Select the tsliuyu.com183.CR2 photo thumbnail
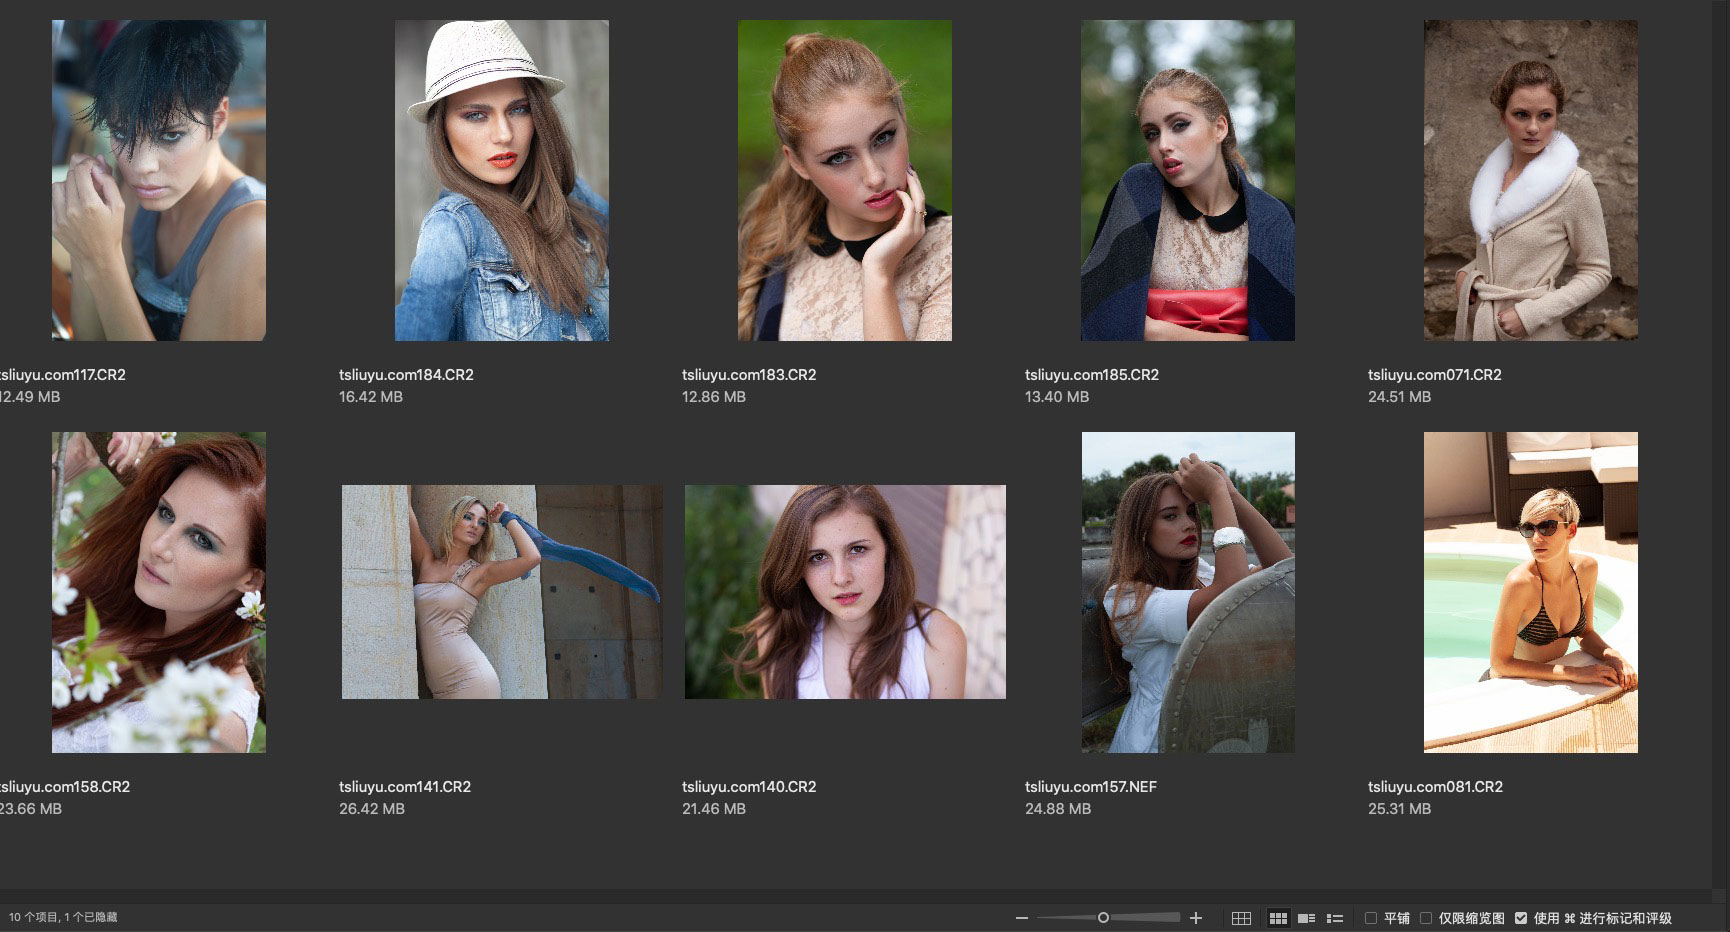This screenshot has width=1730, height=932. [844, 180]
